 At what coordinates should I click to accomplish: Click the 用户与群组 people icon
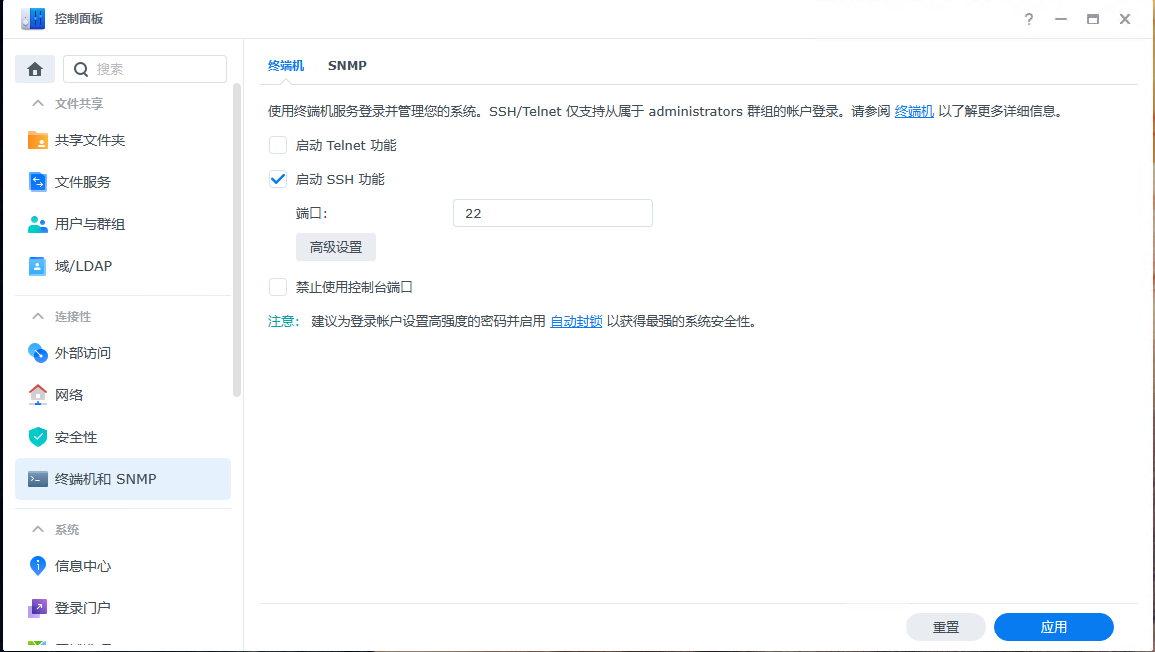[x=38, y=224]
